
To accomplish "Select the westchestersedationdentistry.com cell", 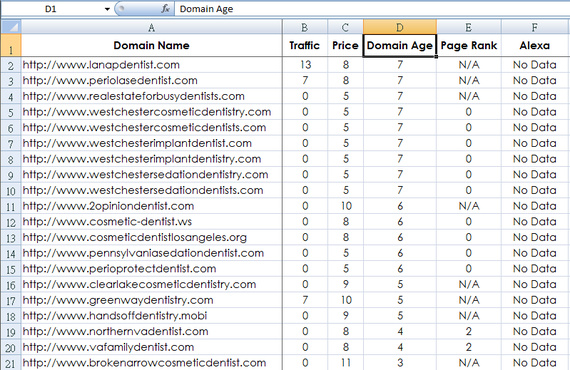I will (152, 174).
